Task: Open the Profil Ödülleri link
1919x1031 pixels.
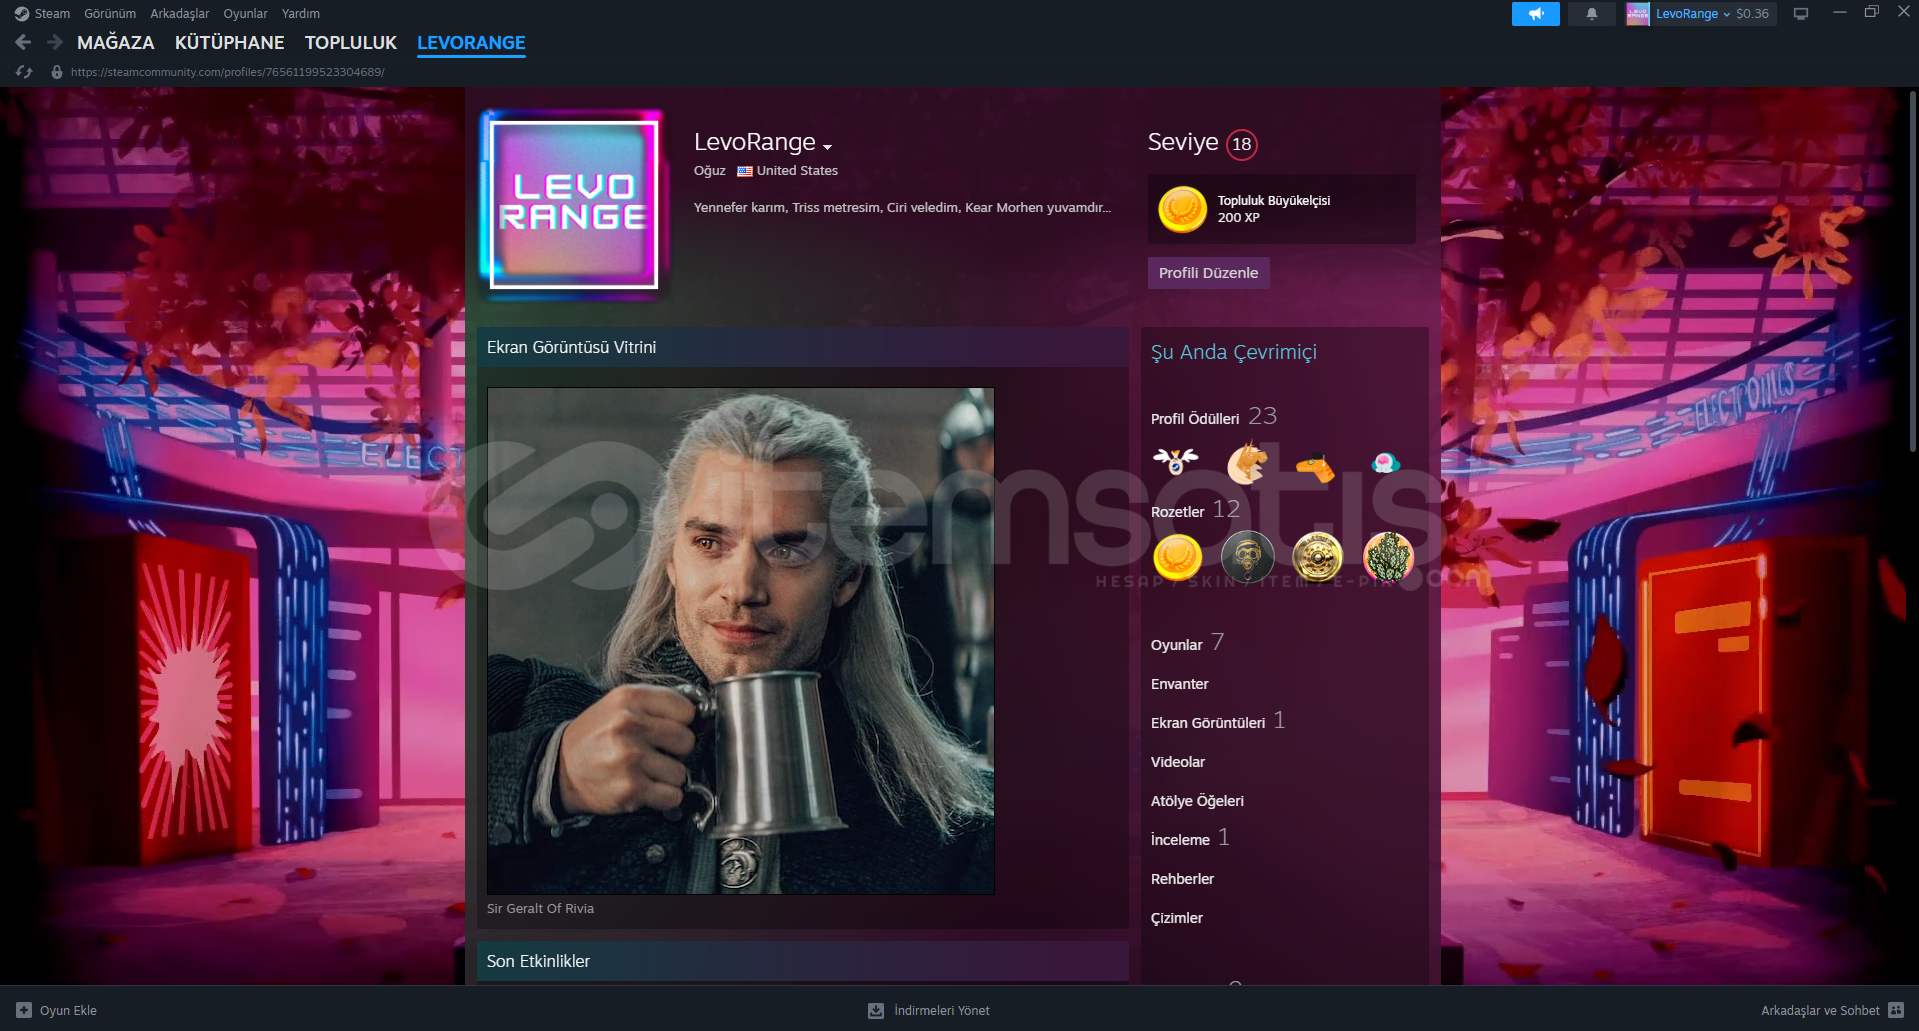Action: [1195, 419]
